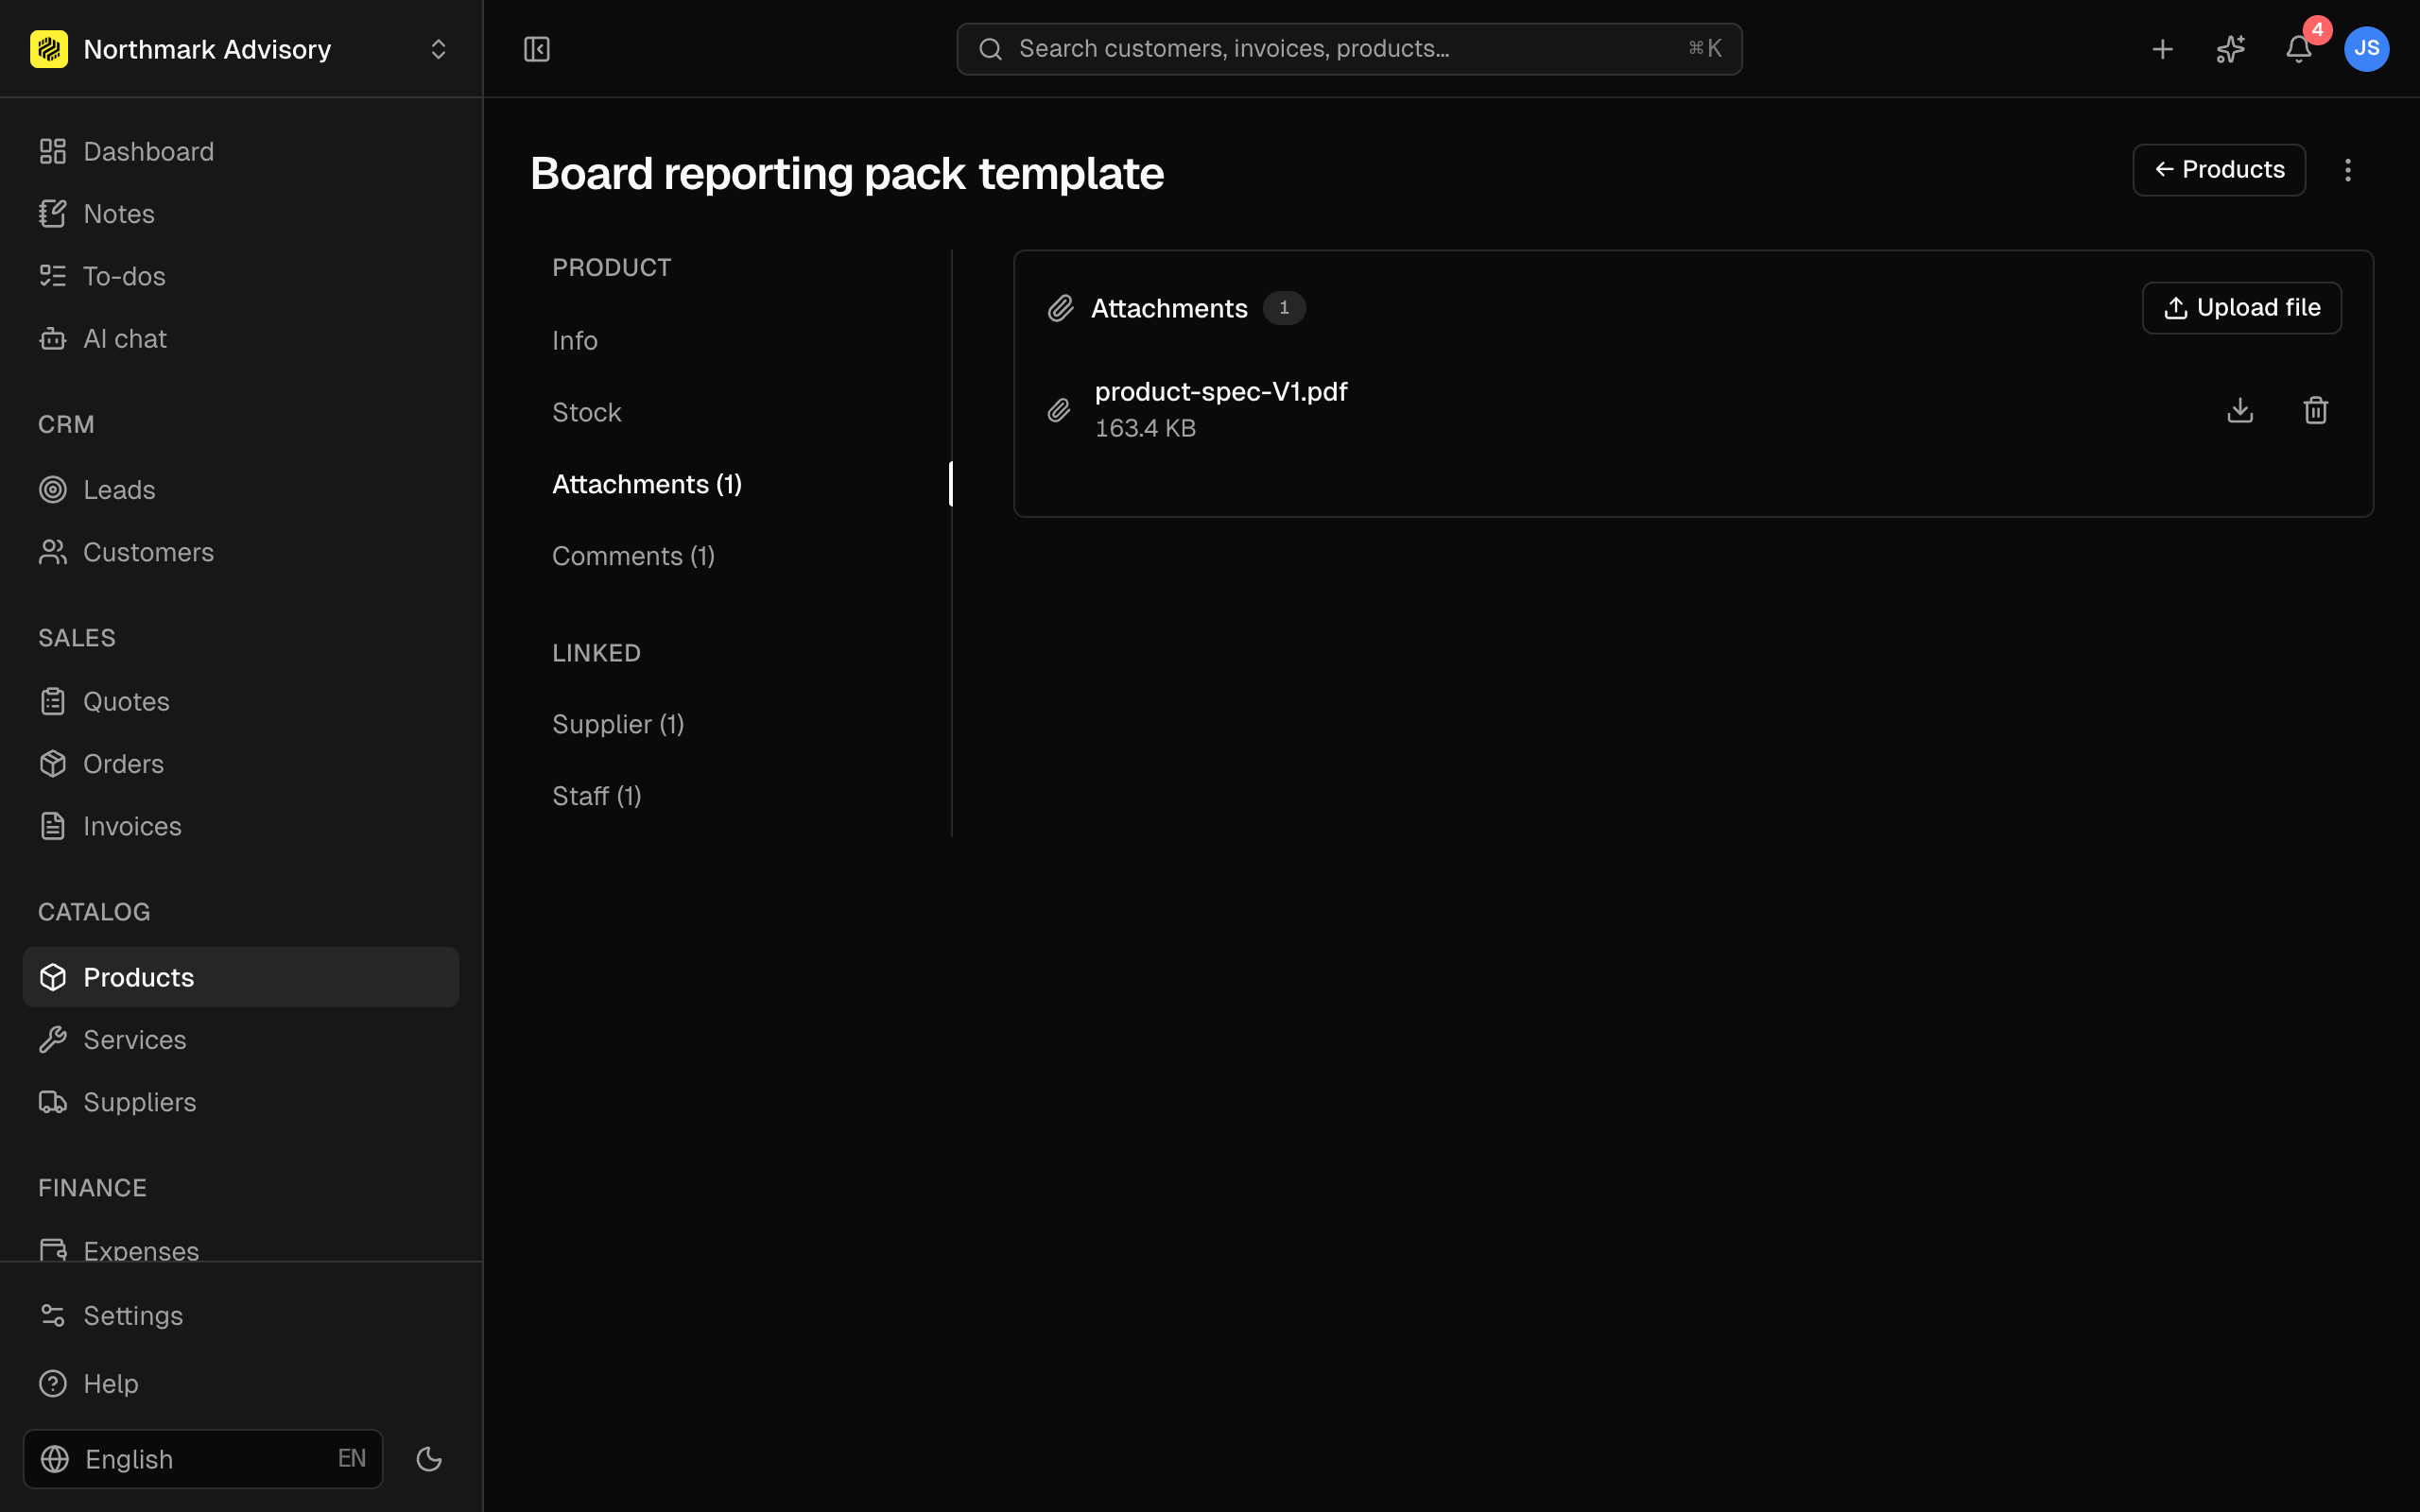Select Products in the Catalog sidebar
The width and height of the screenshot is (2420, 1512).
coord(240,977)
